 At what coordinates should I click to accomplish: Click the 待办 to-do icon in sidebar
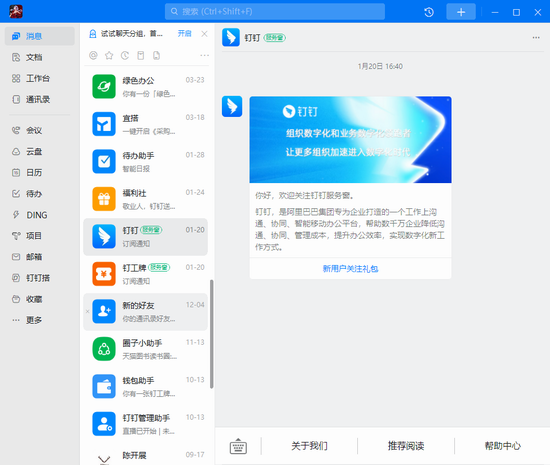[16, 194]
